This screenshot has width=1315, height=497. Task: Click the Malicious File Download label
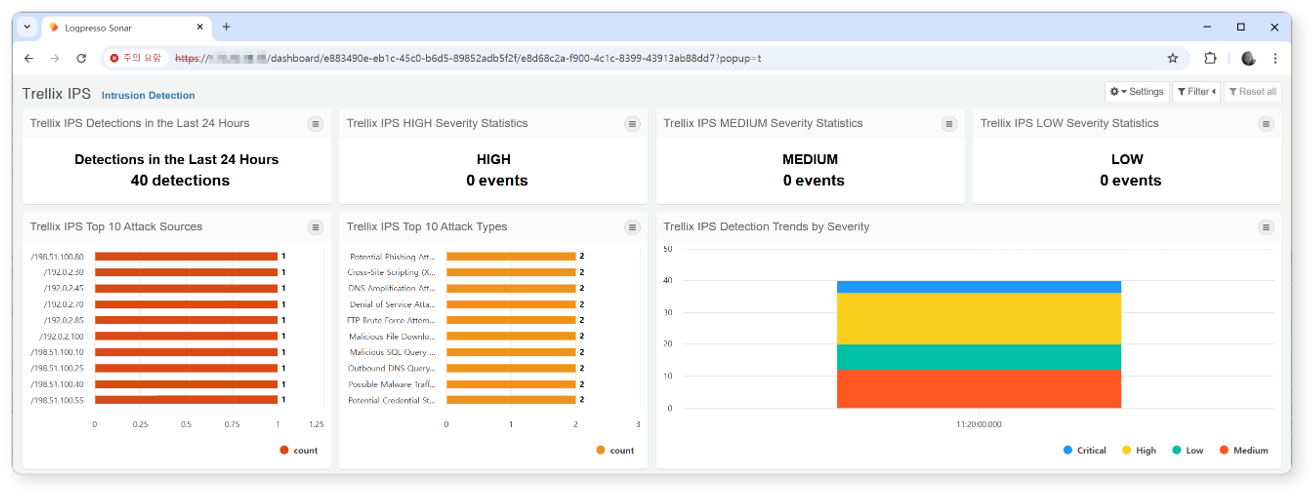[393, 336]
